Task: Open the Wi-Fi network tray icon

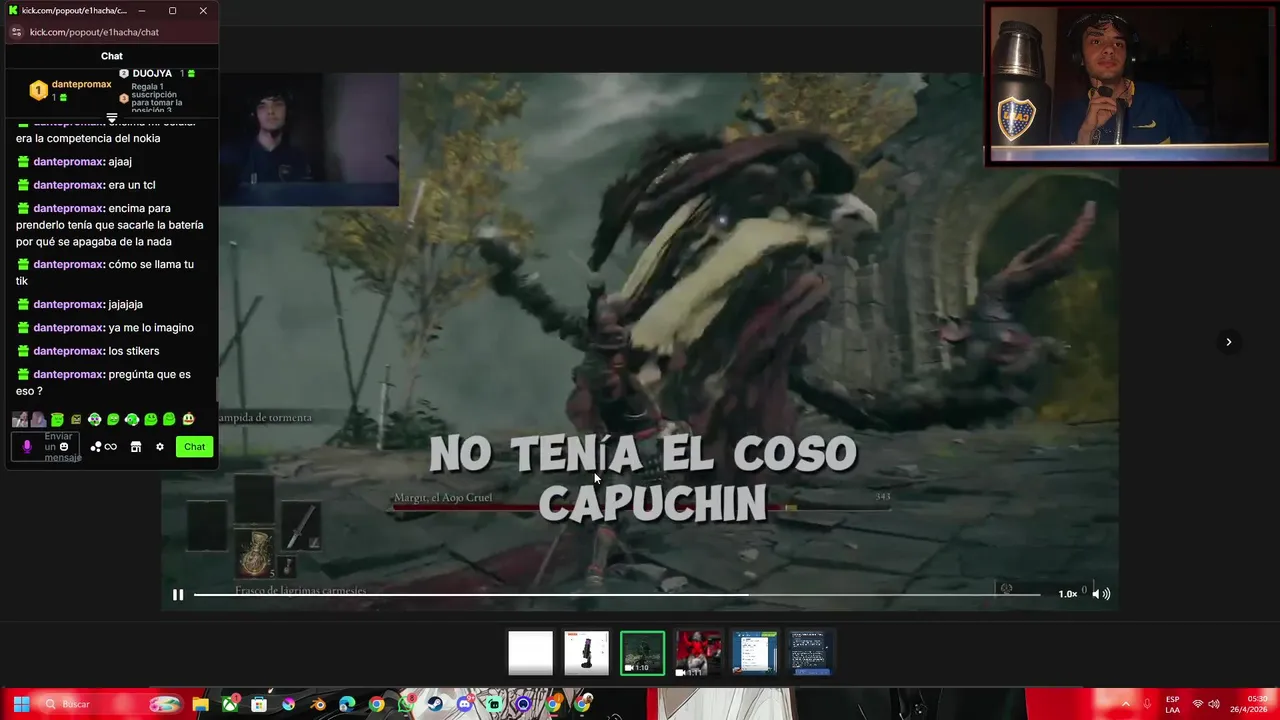Action: click(1198, 704)
